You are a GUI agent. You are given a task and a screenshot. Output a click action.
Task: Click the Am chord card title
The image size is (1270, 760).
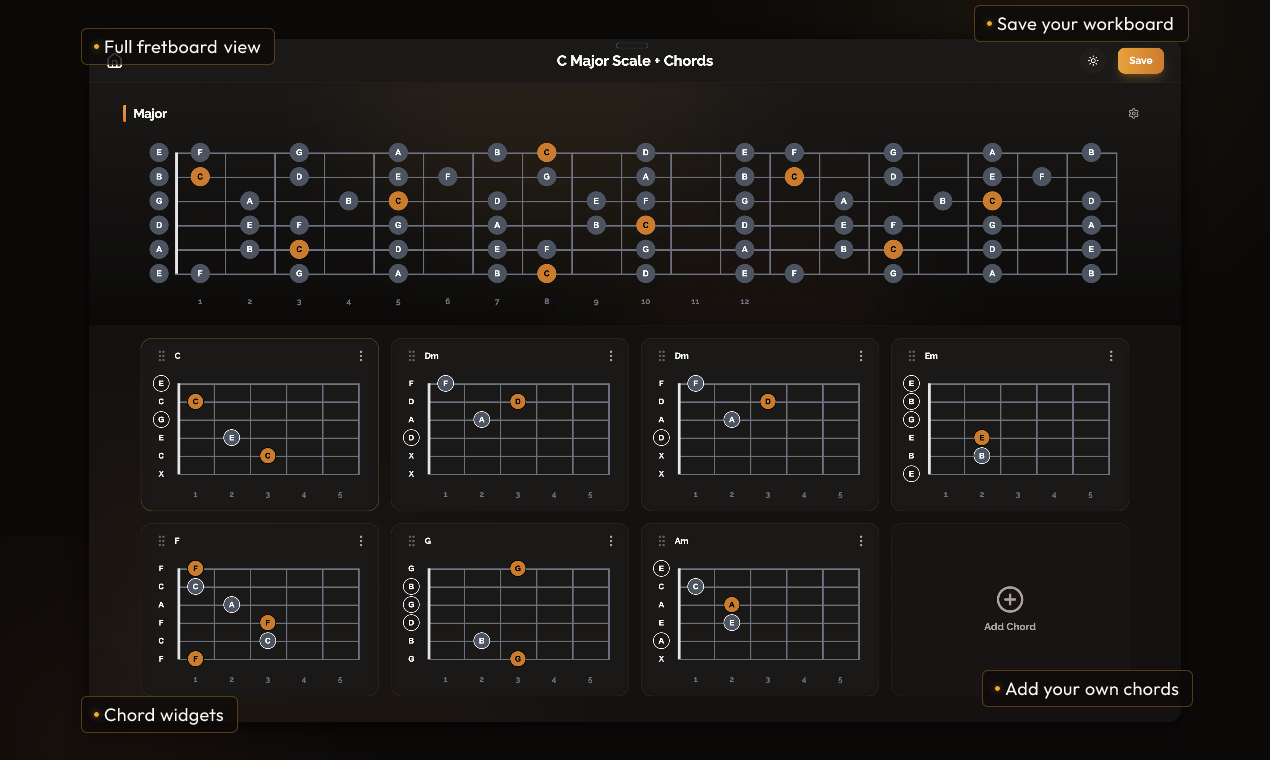pos(681,541)
